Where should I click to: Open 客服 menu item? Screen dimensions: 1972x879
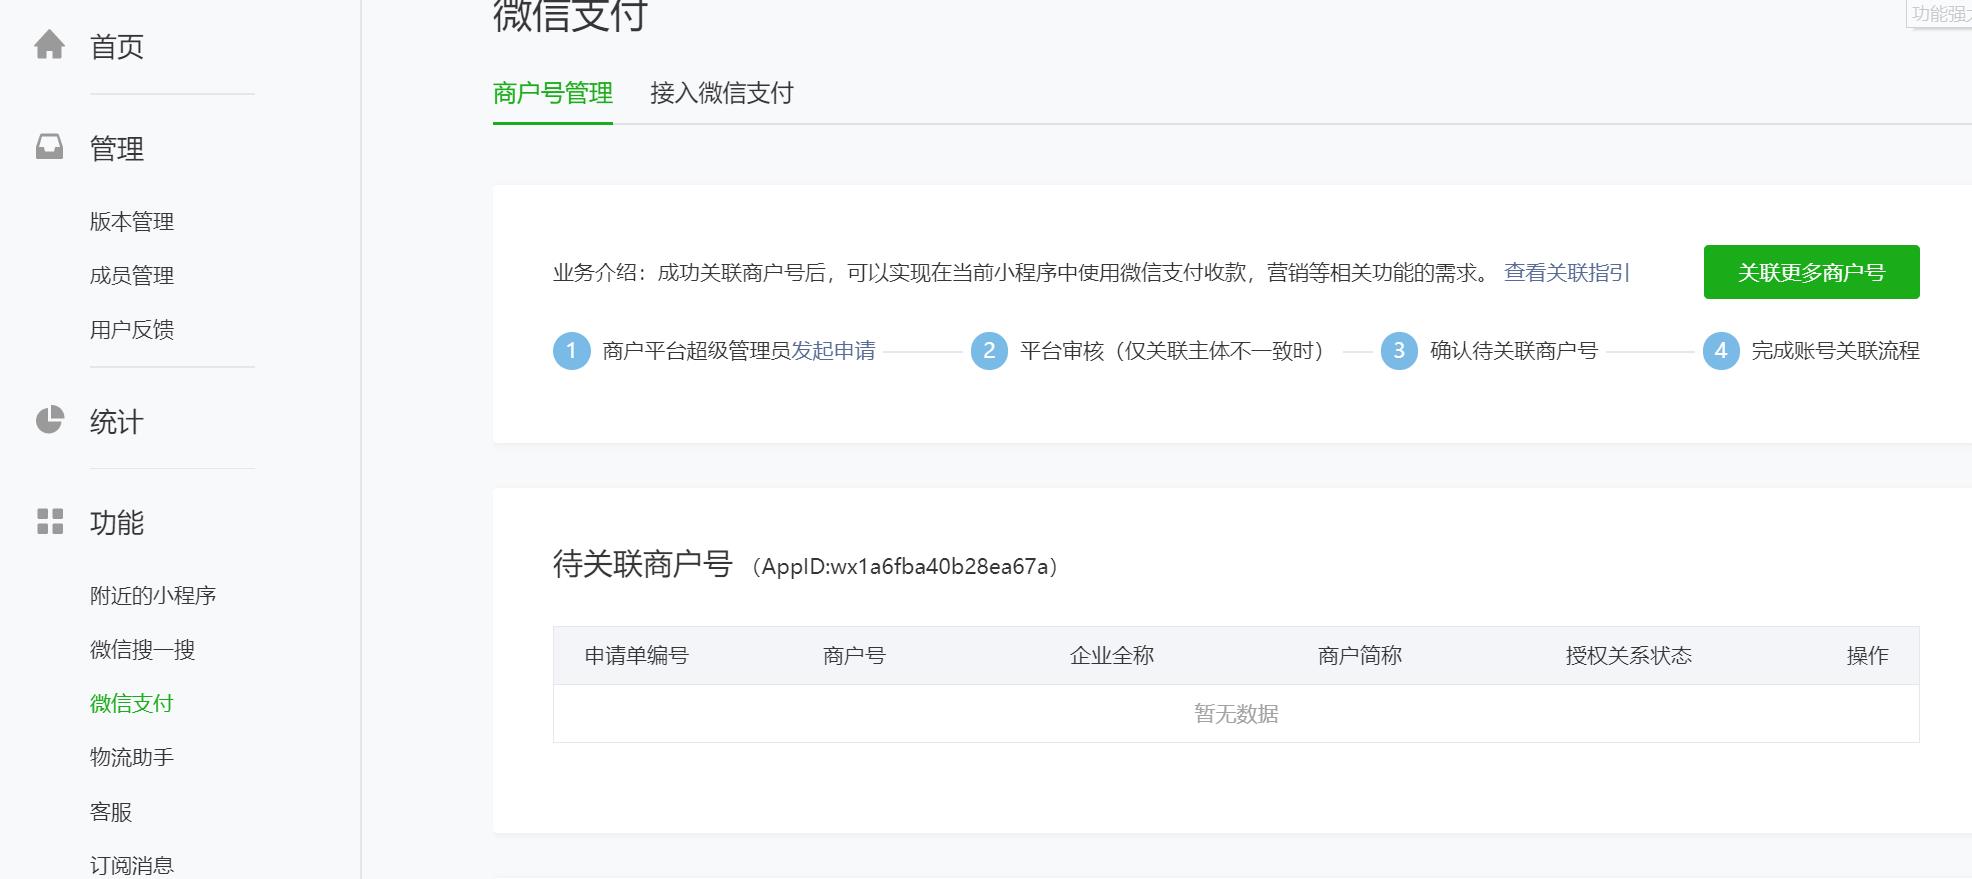pos(111,811)
